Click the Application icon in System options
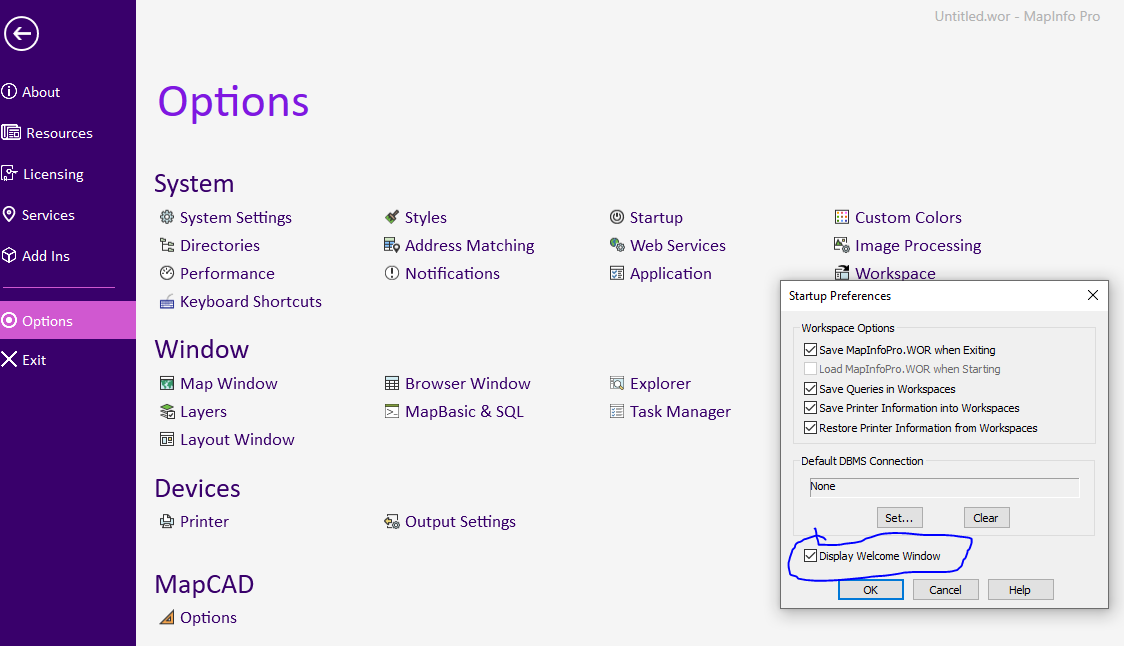The height and width of the screenshot is (646, 1124). click(x=616, y=273)
